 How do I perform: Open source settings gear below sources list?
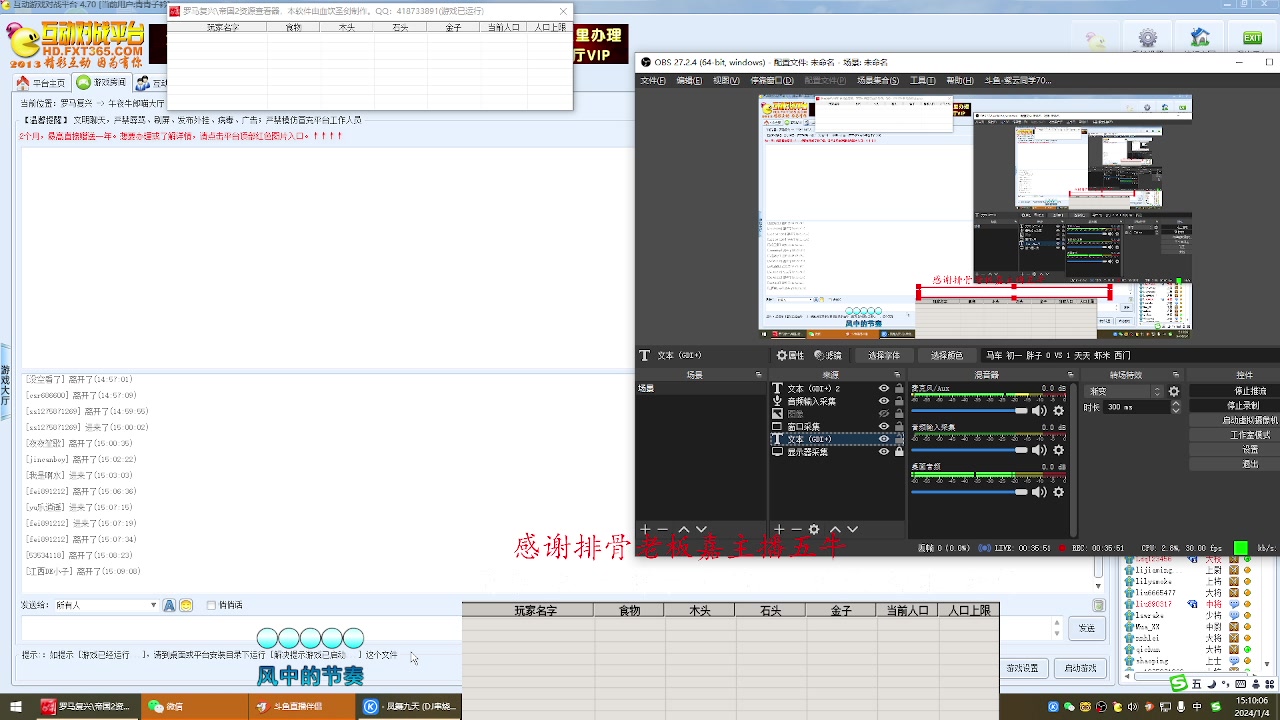[x=814, y=529]
